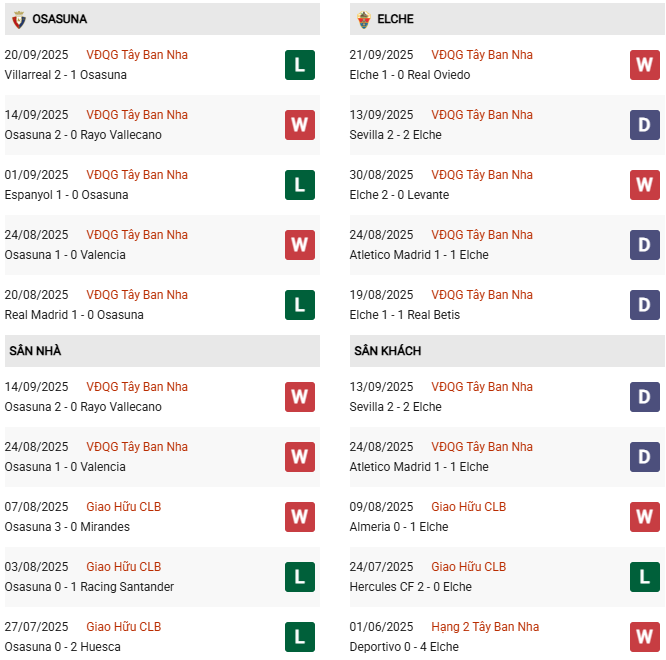Click the Giao Hữu CLB link dated 03/08/2025
This screenshot has height=660, width=666.
(x=123, y=567)
